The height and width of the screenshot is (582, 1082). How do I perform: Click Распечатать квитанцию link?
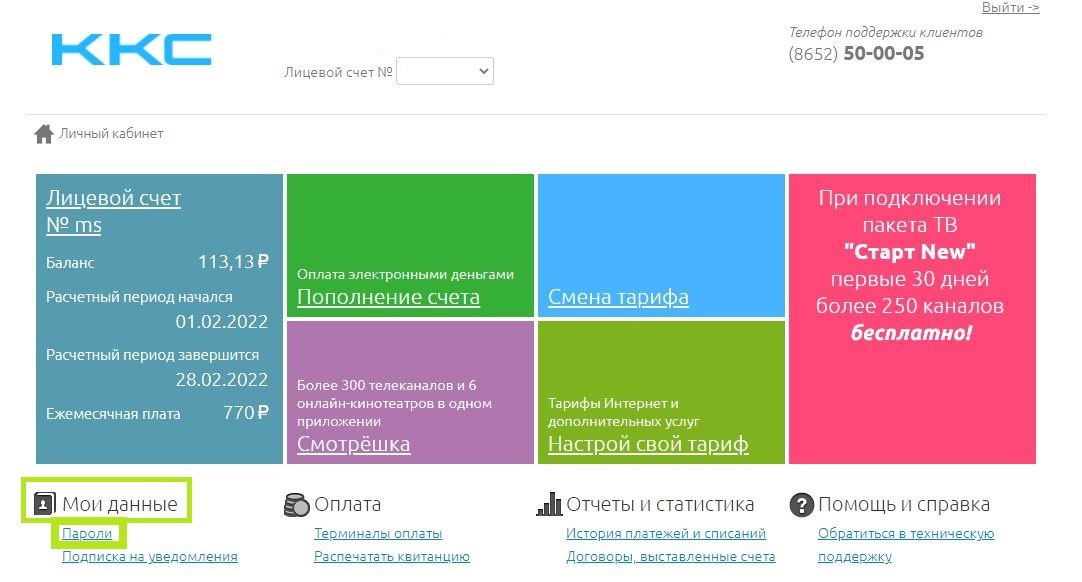click(391, 557)
